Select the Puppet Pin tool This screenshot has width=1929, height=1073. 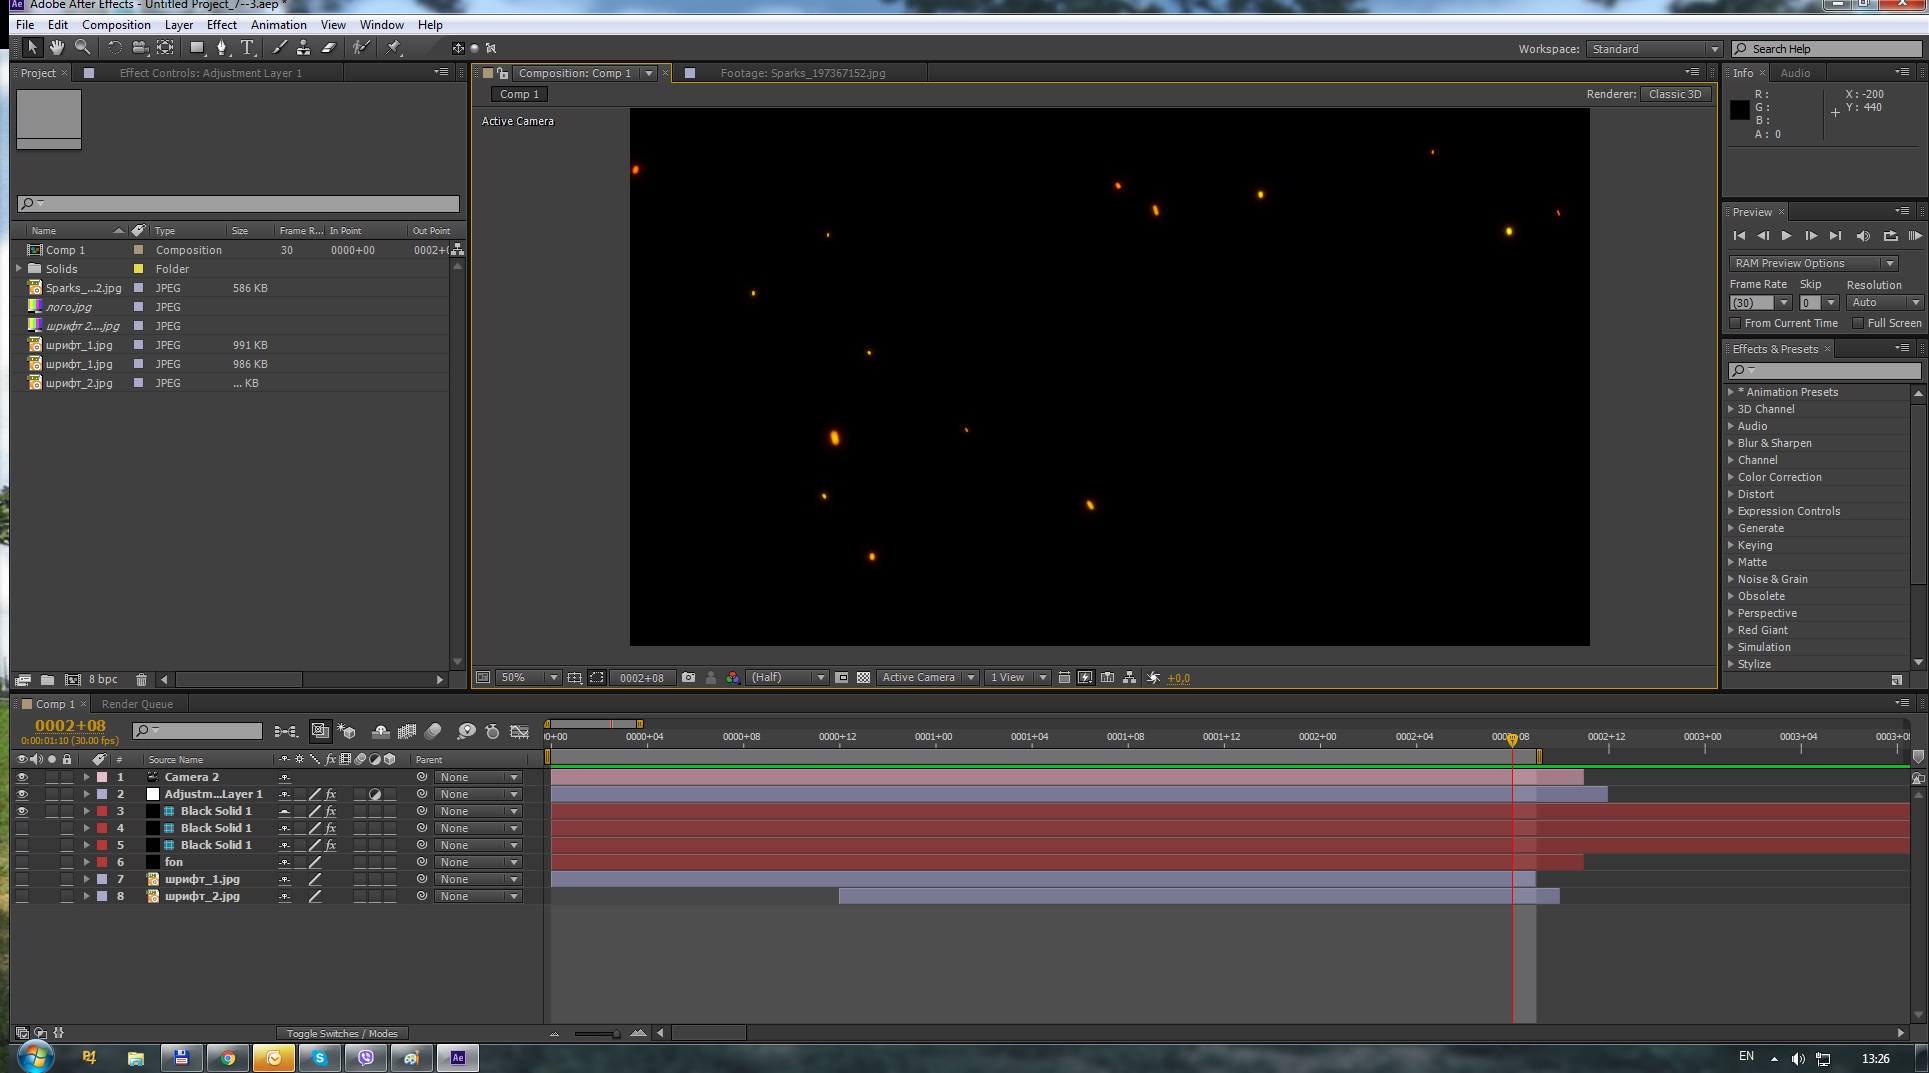point(393,47)
